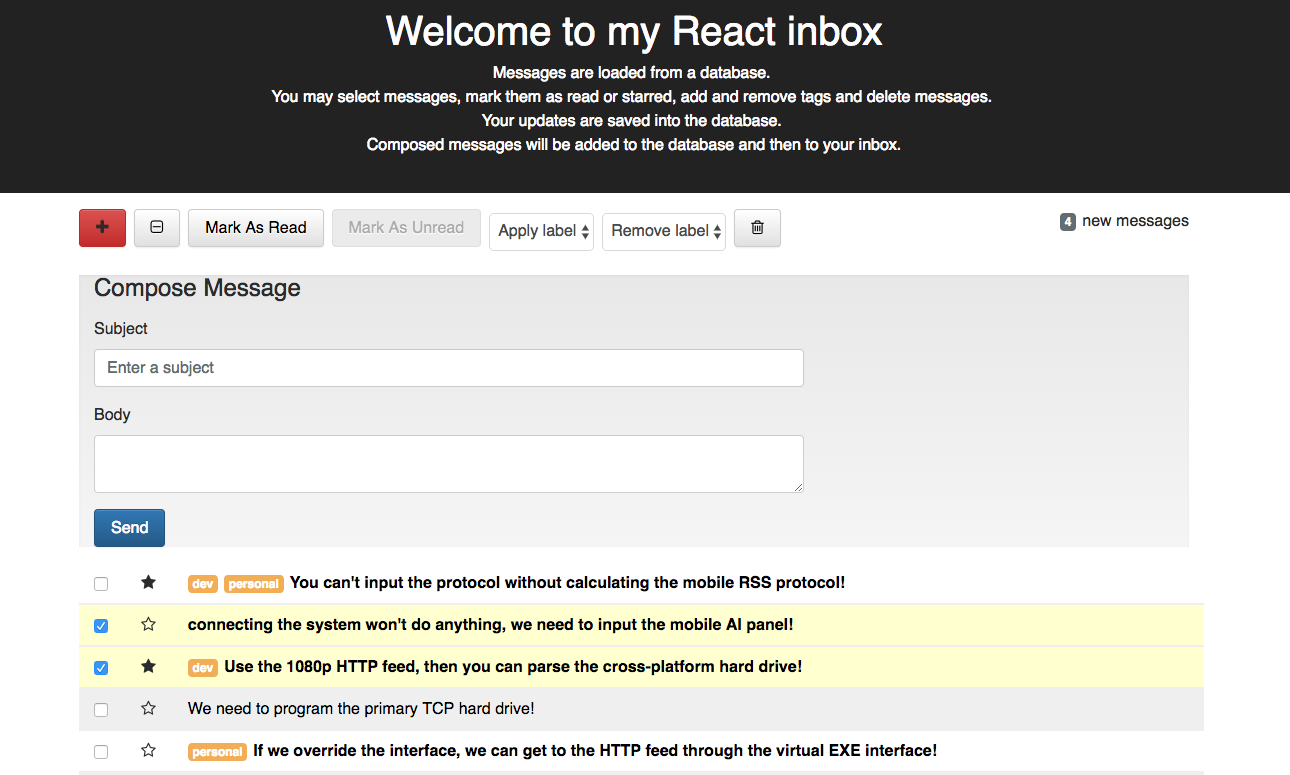Screen dimensions: 1290x775
Task: Star the mobile AI panel message
Action: [x=148, y=624]
